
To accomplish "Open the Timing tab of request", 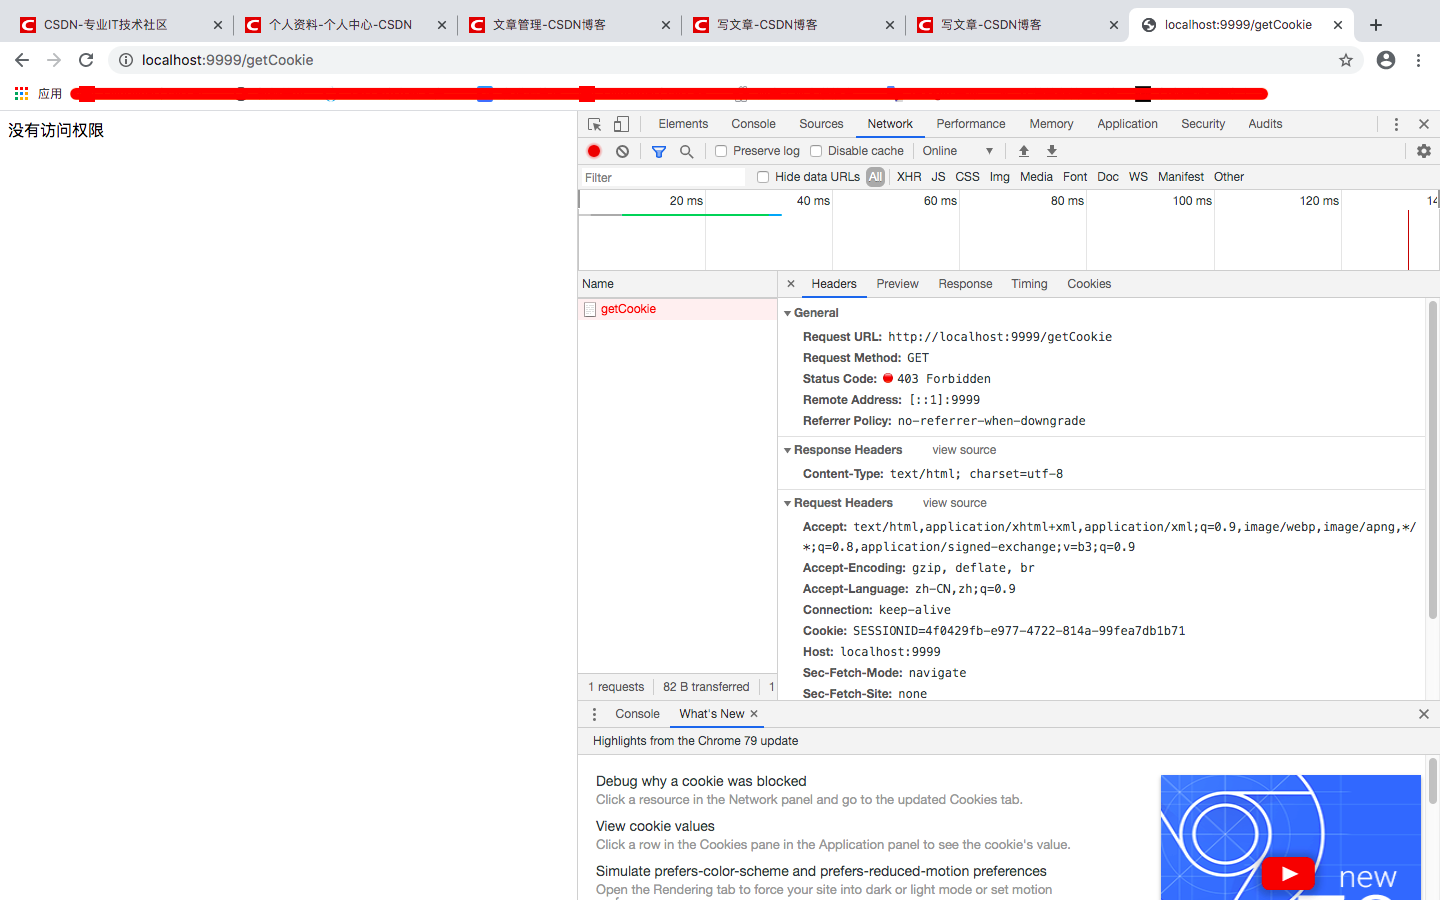I will click(x=1029, y=284).
